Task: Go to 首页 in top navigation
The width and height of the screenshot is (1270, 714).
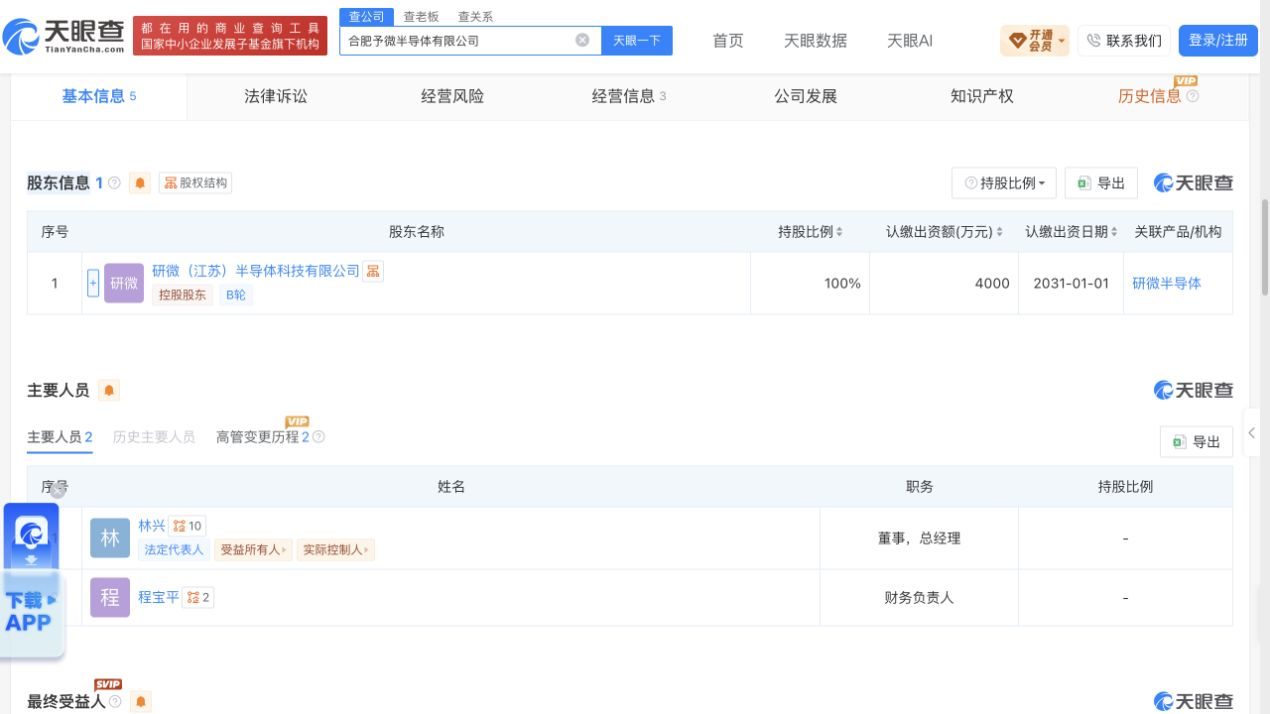Action: tap(728, 40)
